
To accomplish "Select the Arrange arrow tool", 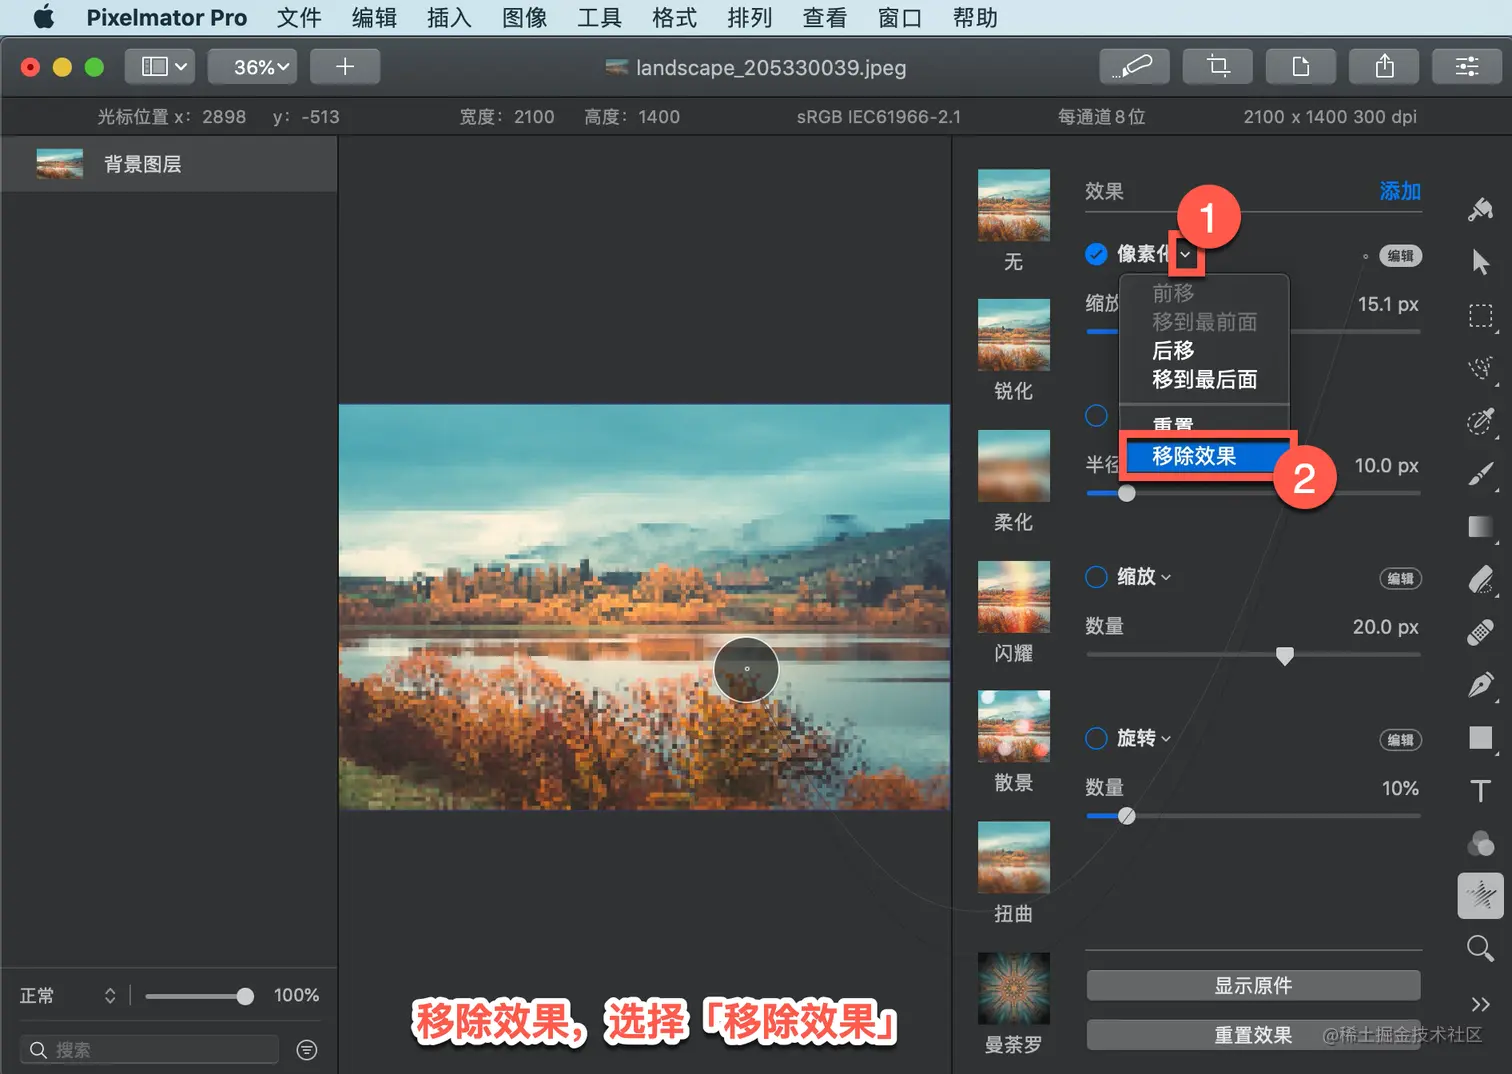I will 1481,262.
